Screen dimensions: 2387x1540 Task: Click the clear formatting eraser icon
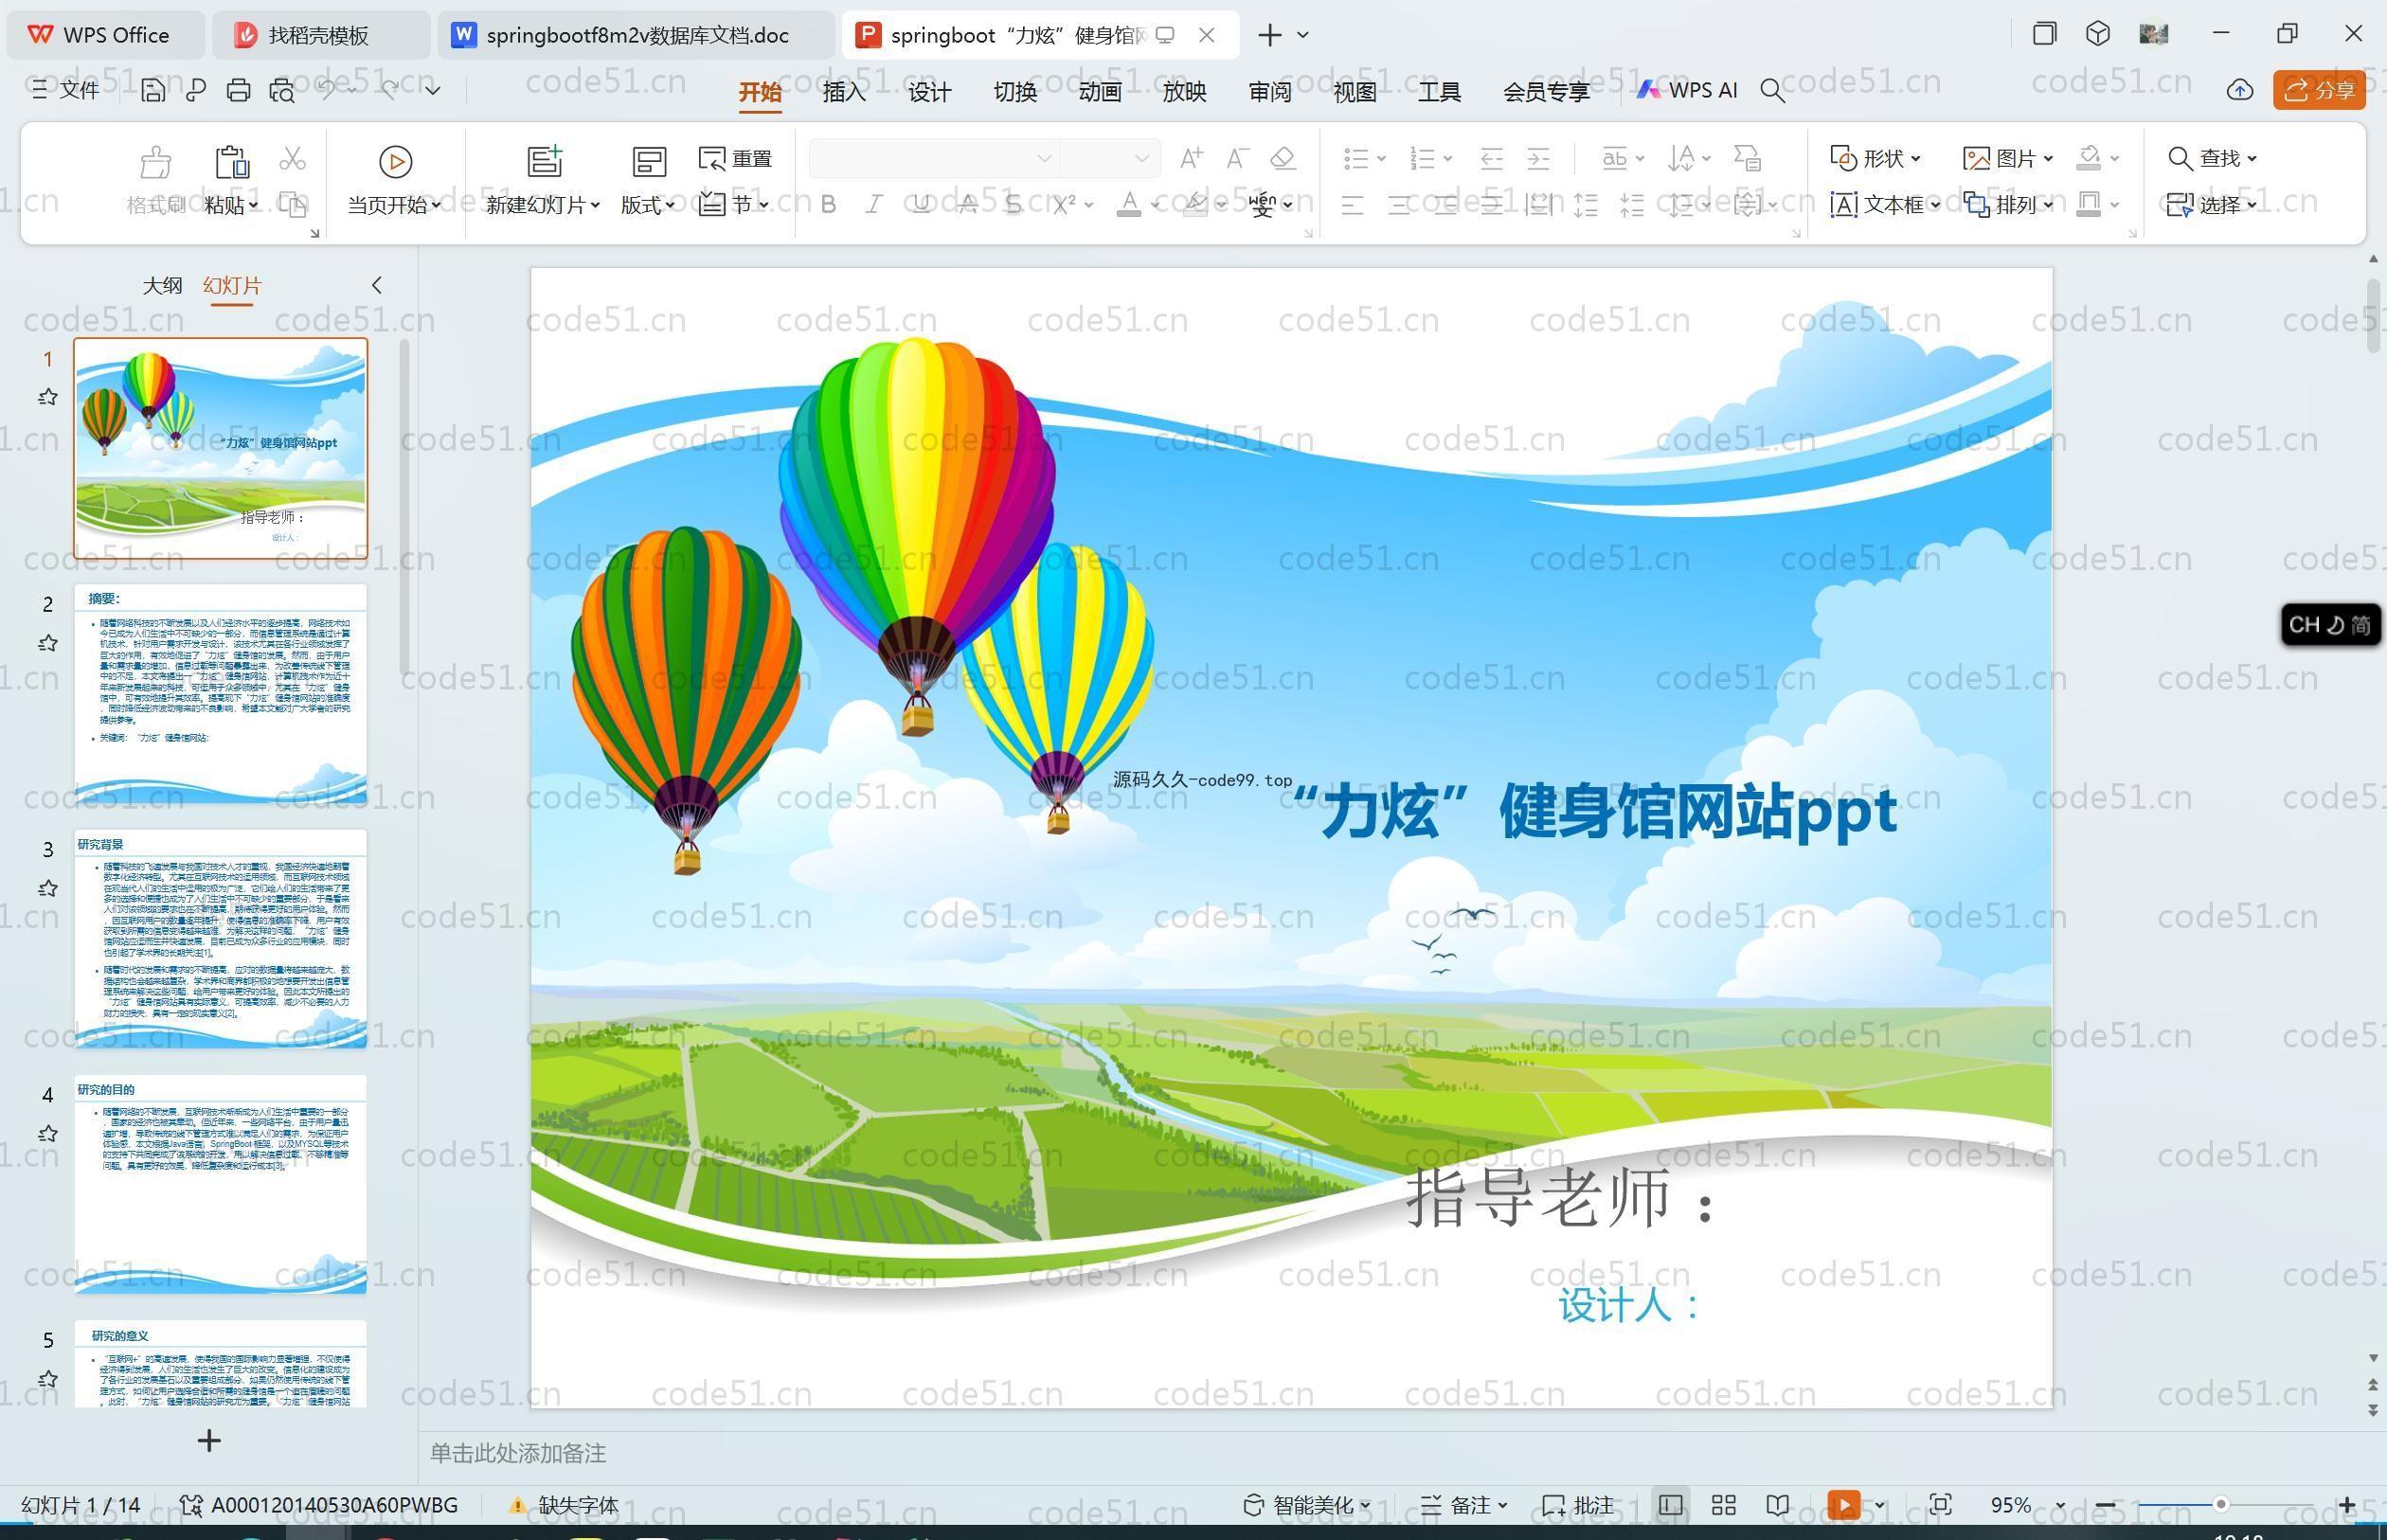click(1283, 158)
